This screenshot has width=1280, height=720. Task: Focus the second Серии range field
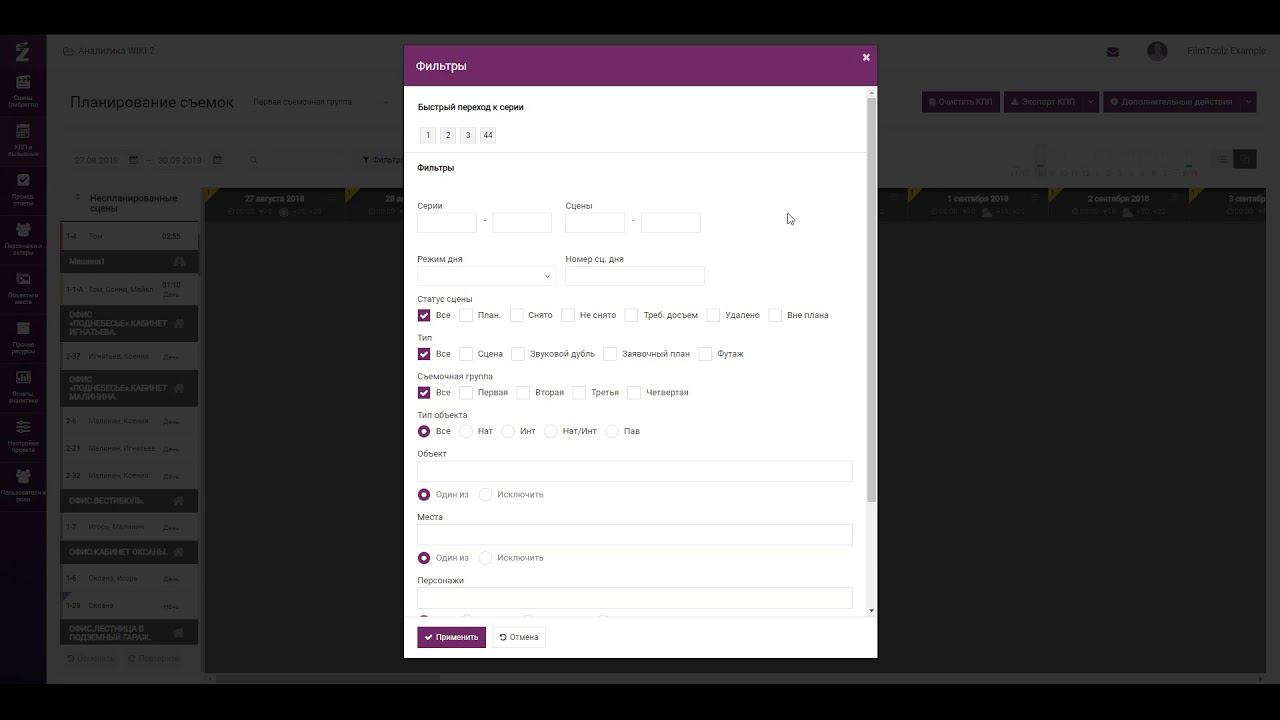coord(522,222)
